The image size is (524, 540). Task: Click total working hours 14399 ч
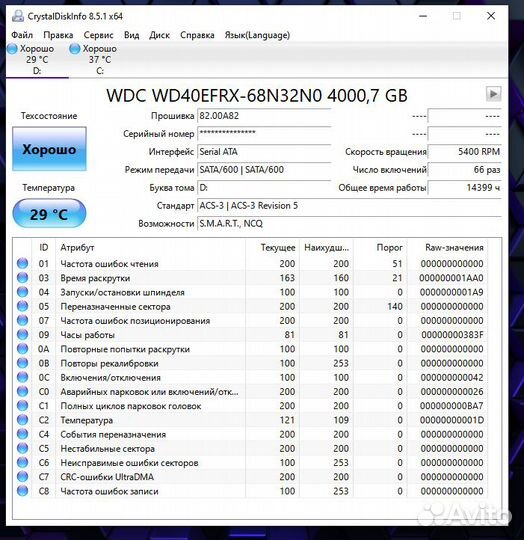[x=464, y=188]
